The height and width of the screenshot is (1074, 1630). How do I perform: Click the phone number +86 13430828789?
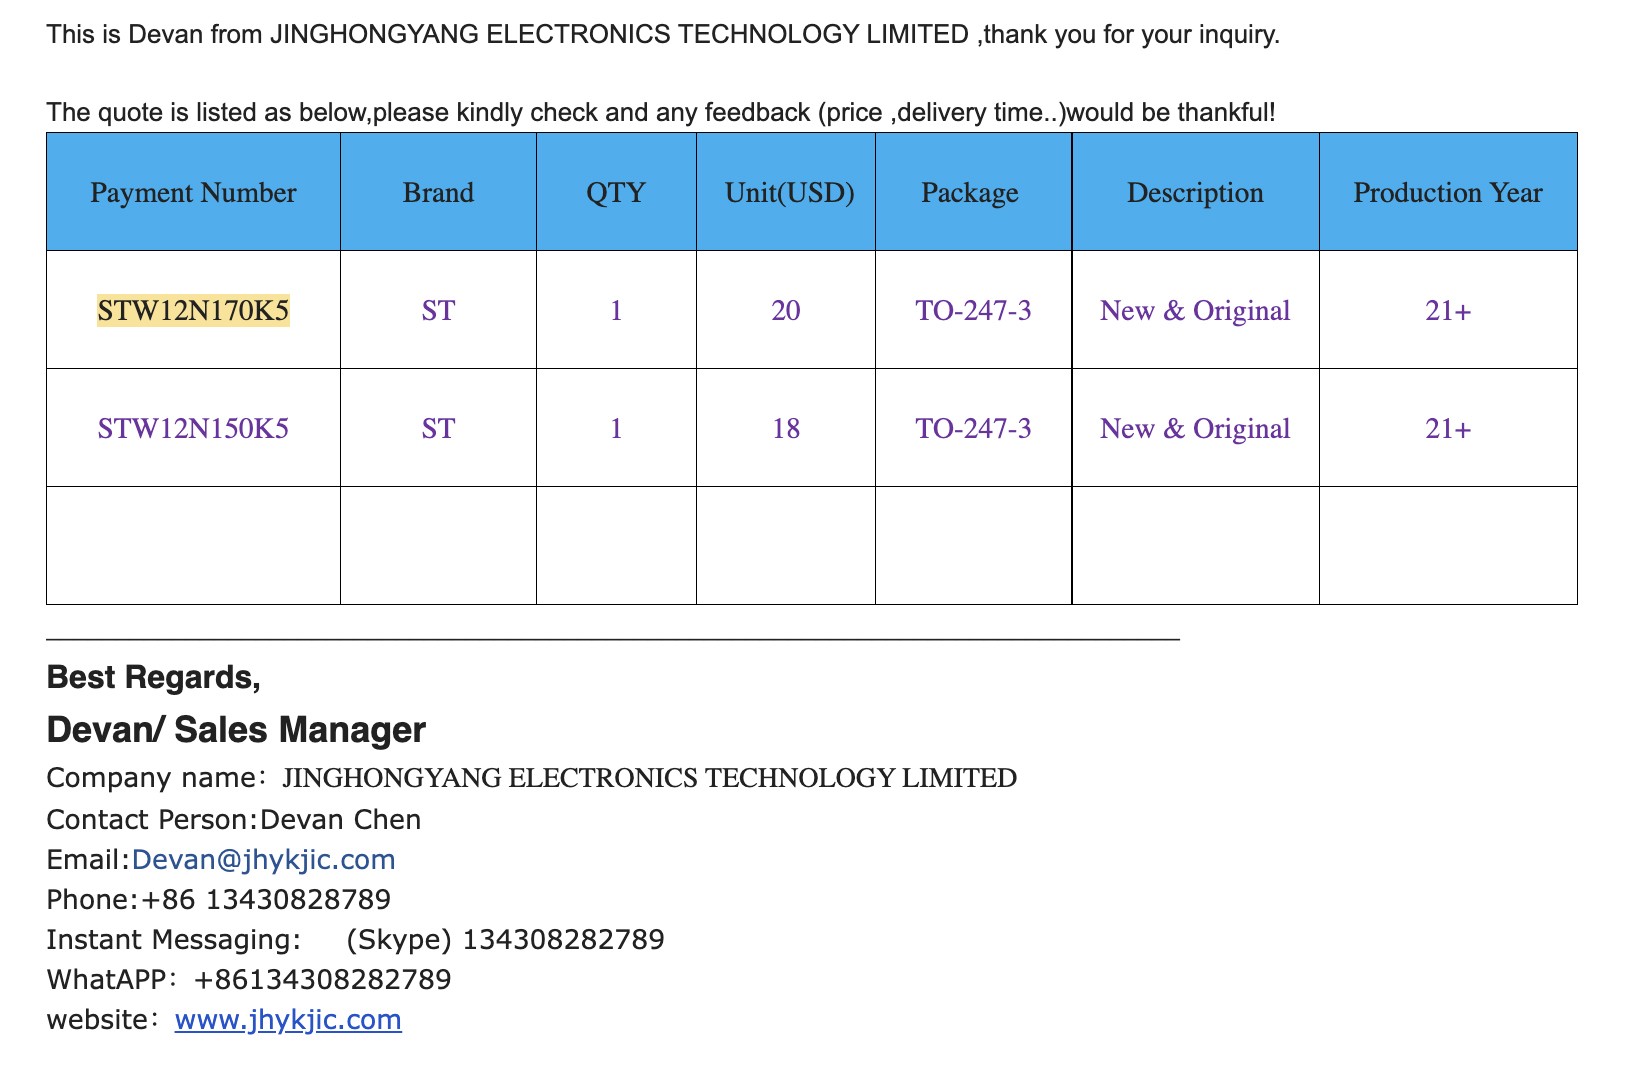pos(266,900)
